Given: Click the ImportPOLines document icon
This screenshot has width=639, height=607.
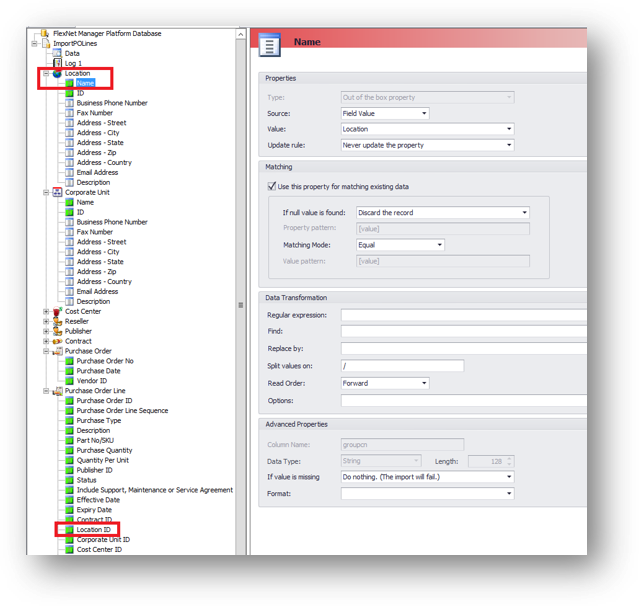Looking at the screenshot, I should [x=46, y=43].
